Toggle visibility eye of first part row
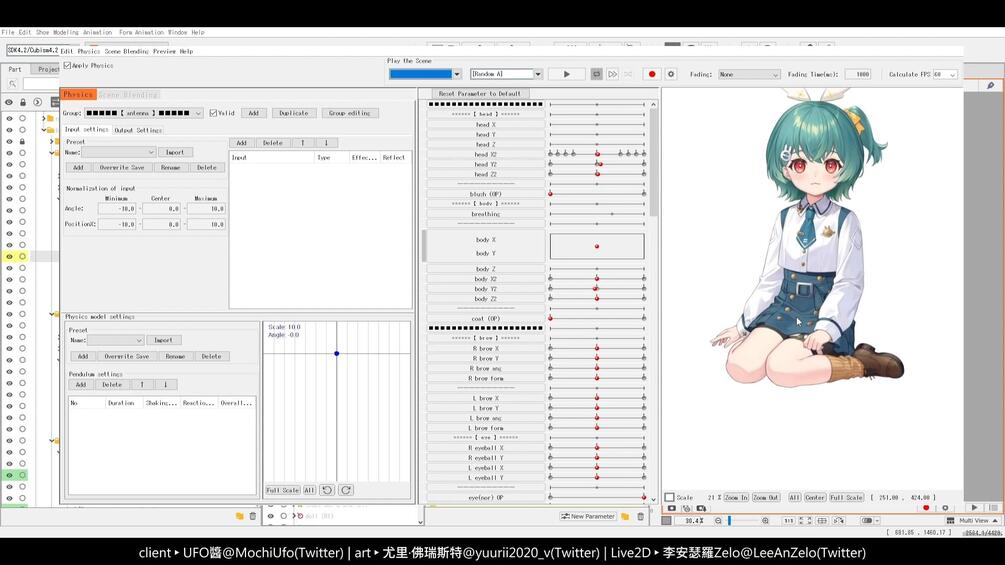The image size is (1005, 565). pyautogui.click(x=9, y=119)
